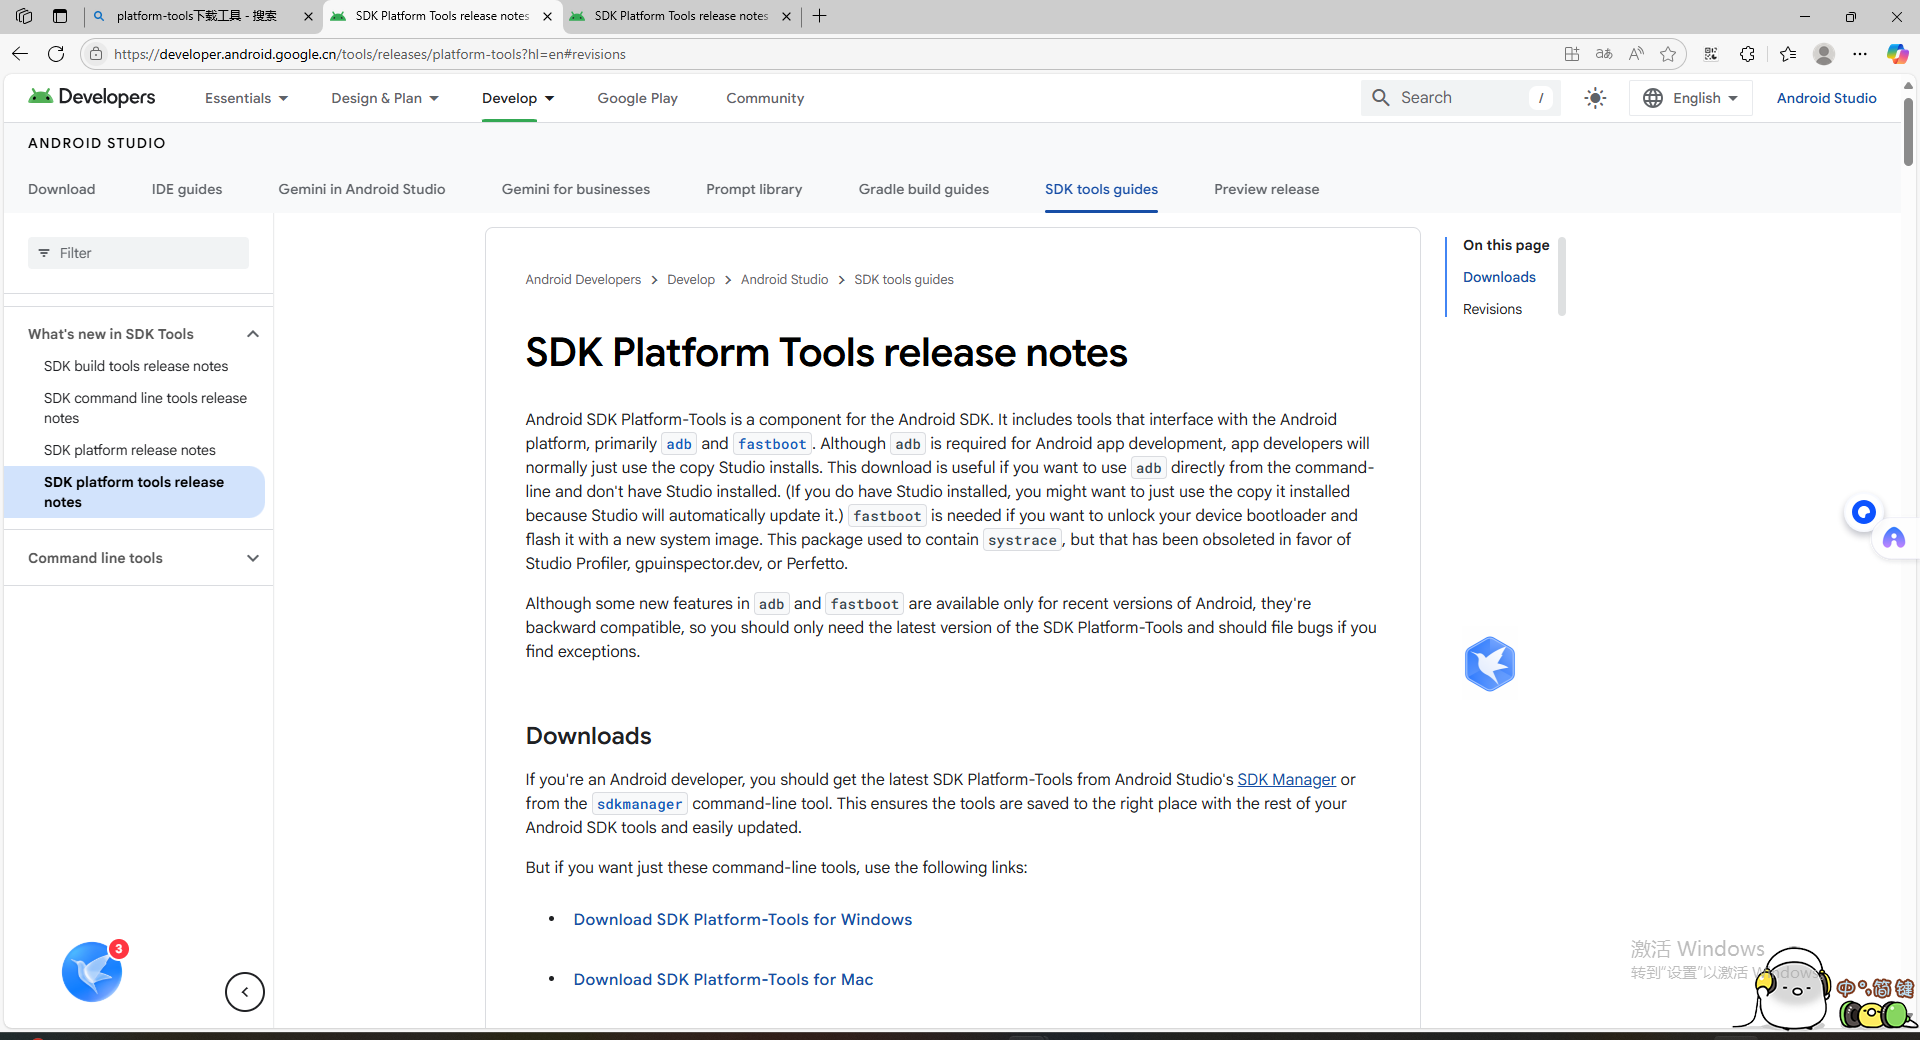Switch to Gemini in Android Studio tab
Screen dimensions: 1920x1040
point(362,189)
